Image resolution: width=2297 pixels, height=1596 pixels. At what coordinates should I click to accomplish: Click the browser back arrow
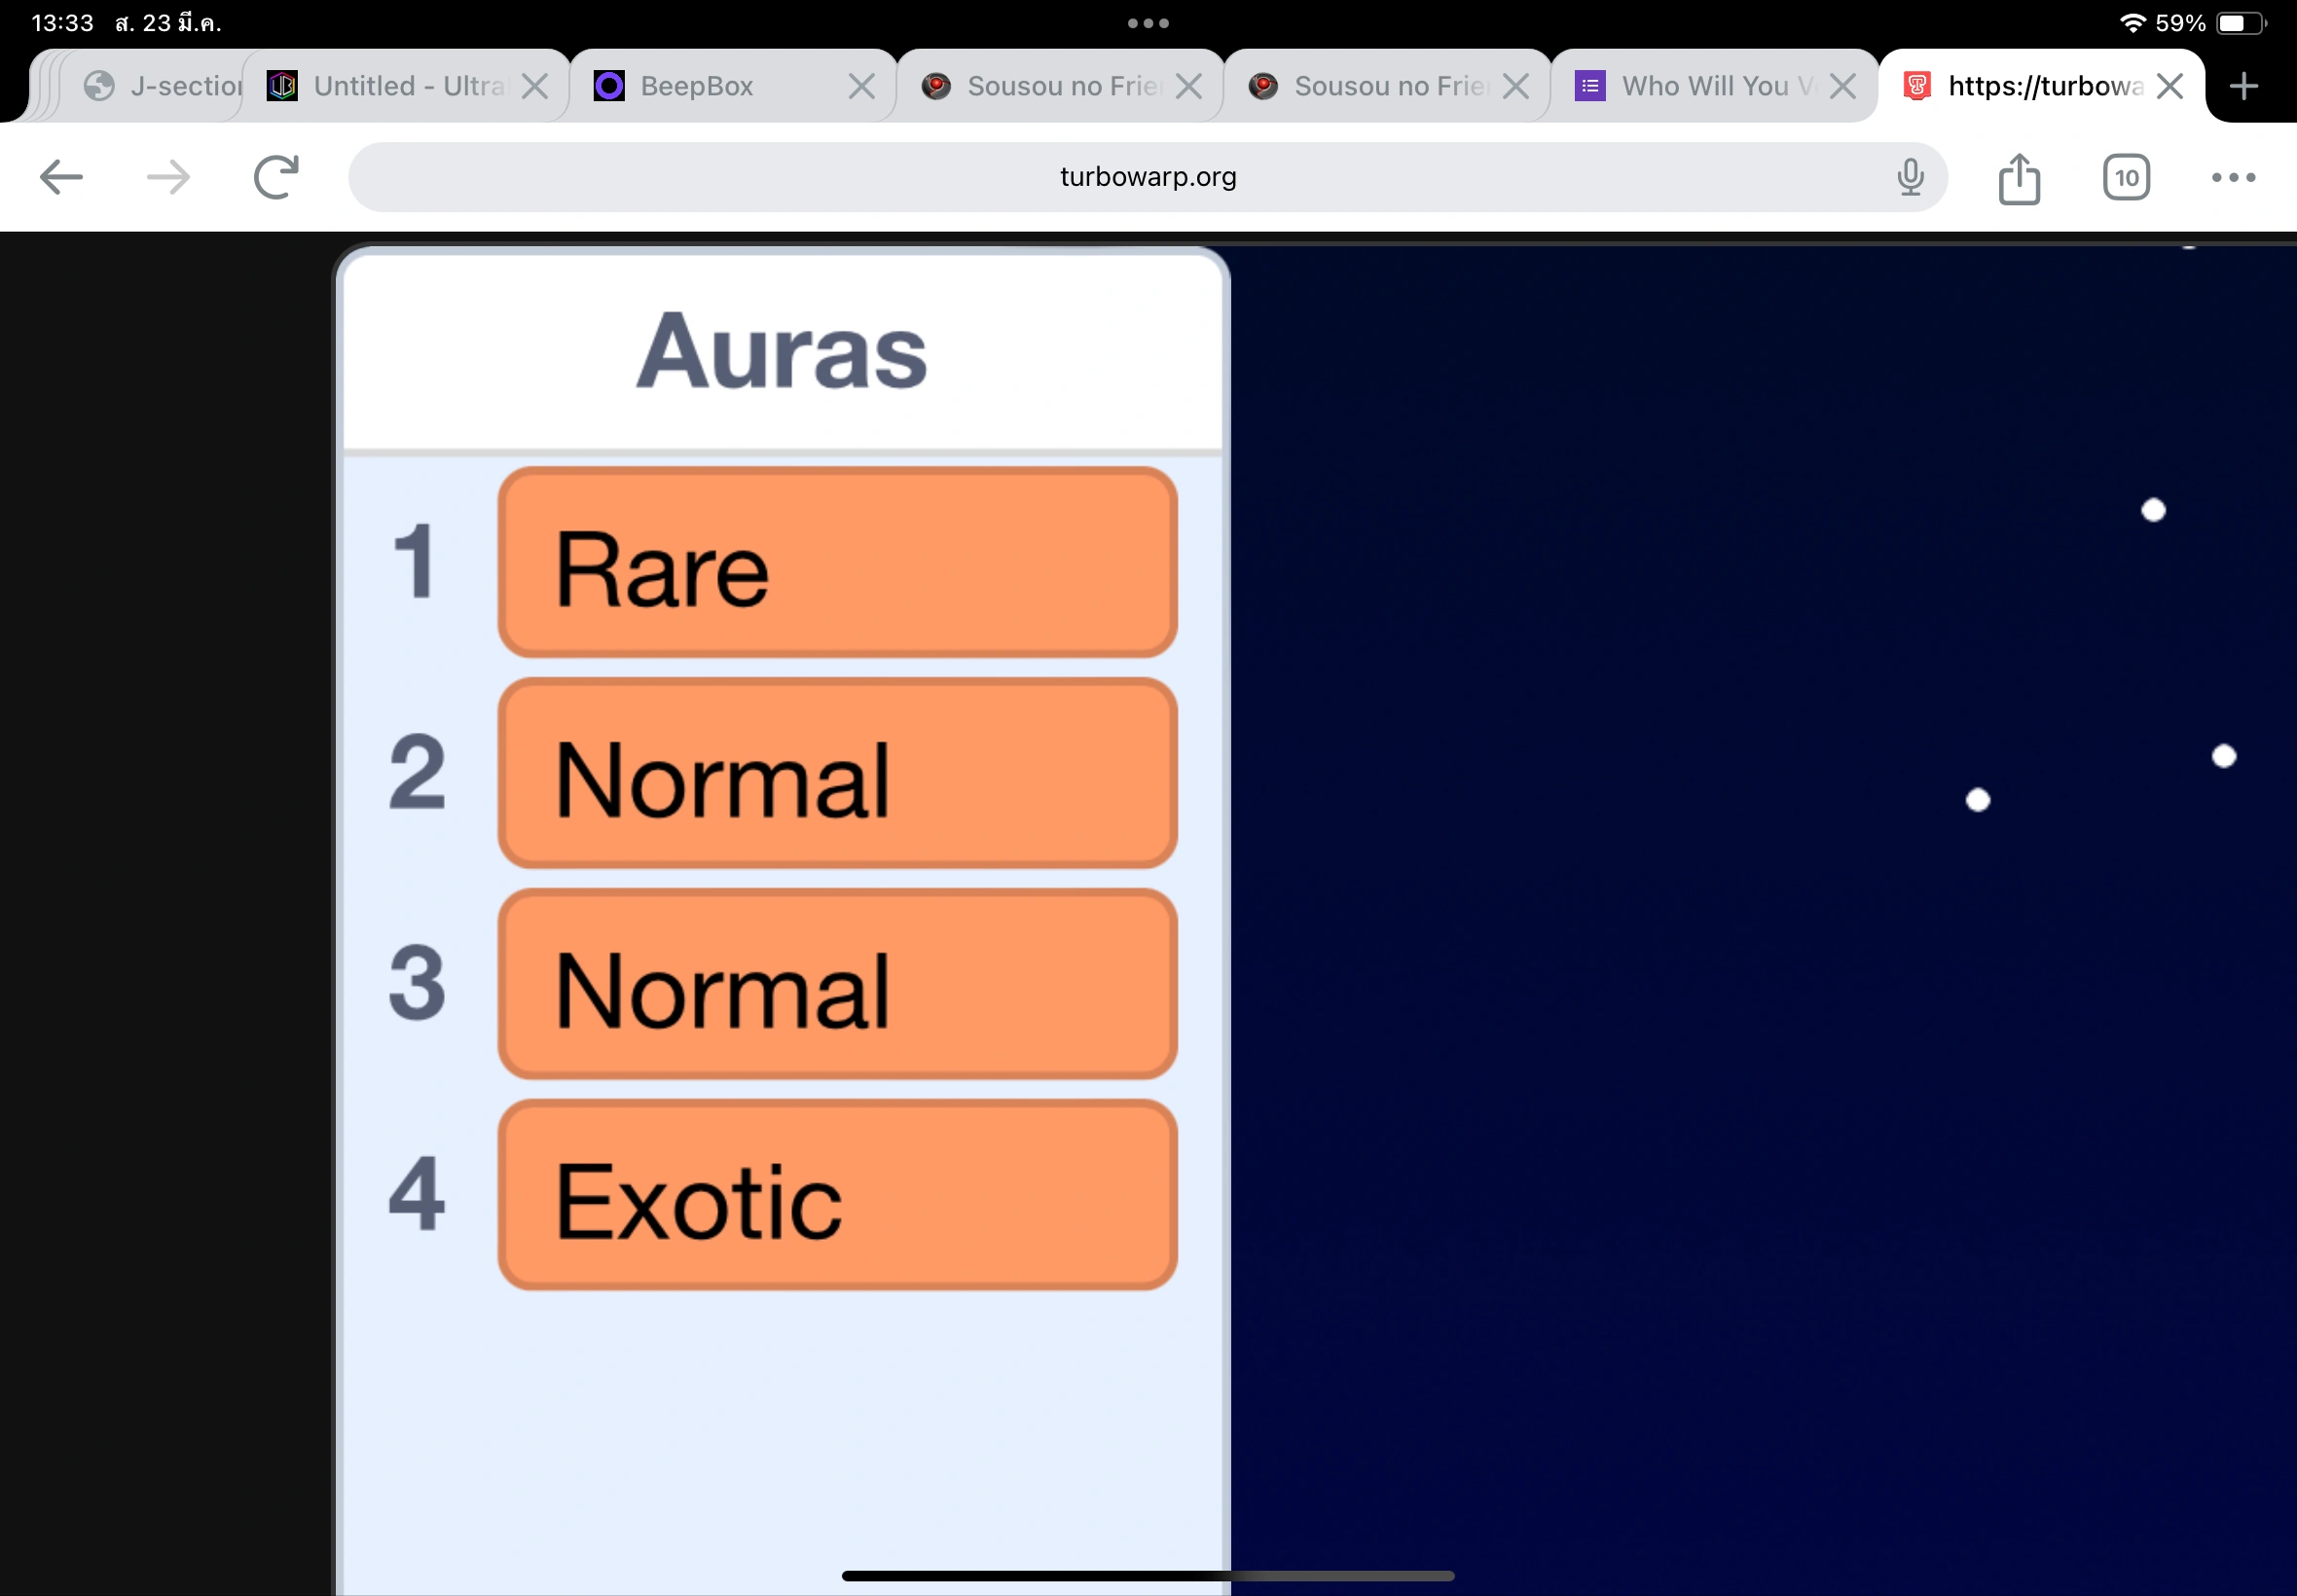[x=61, y=178]
